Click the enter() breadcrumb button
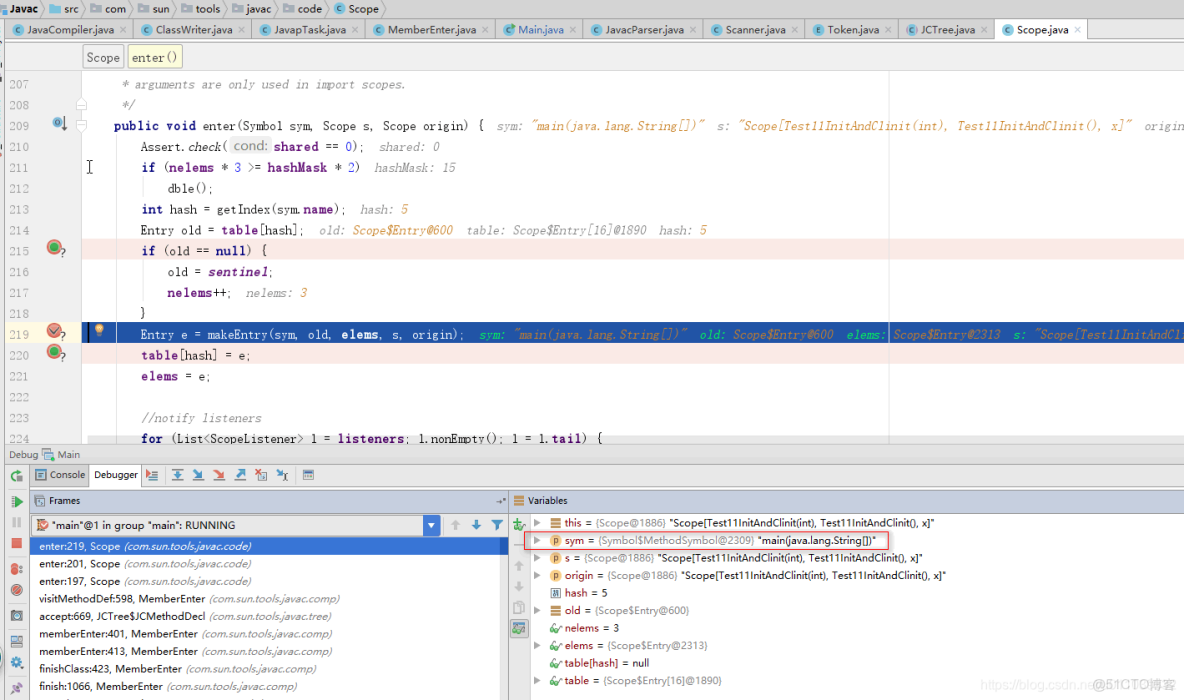1184x700 pixels. click(x=153, y=57)
